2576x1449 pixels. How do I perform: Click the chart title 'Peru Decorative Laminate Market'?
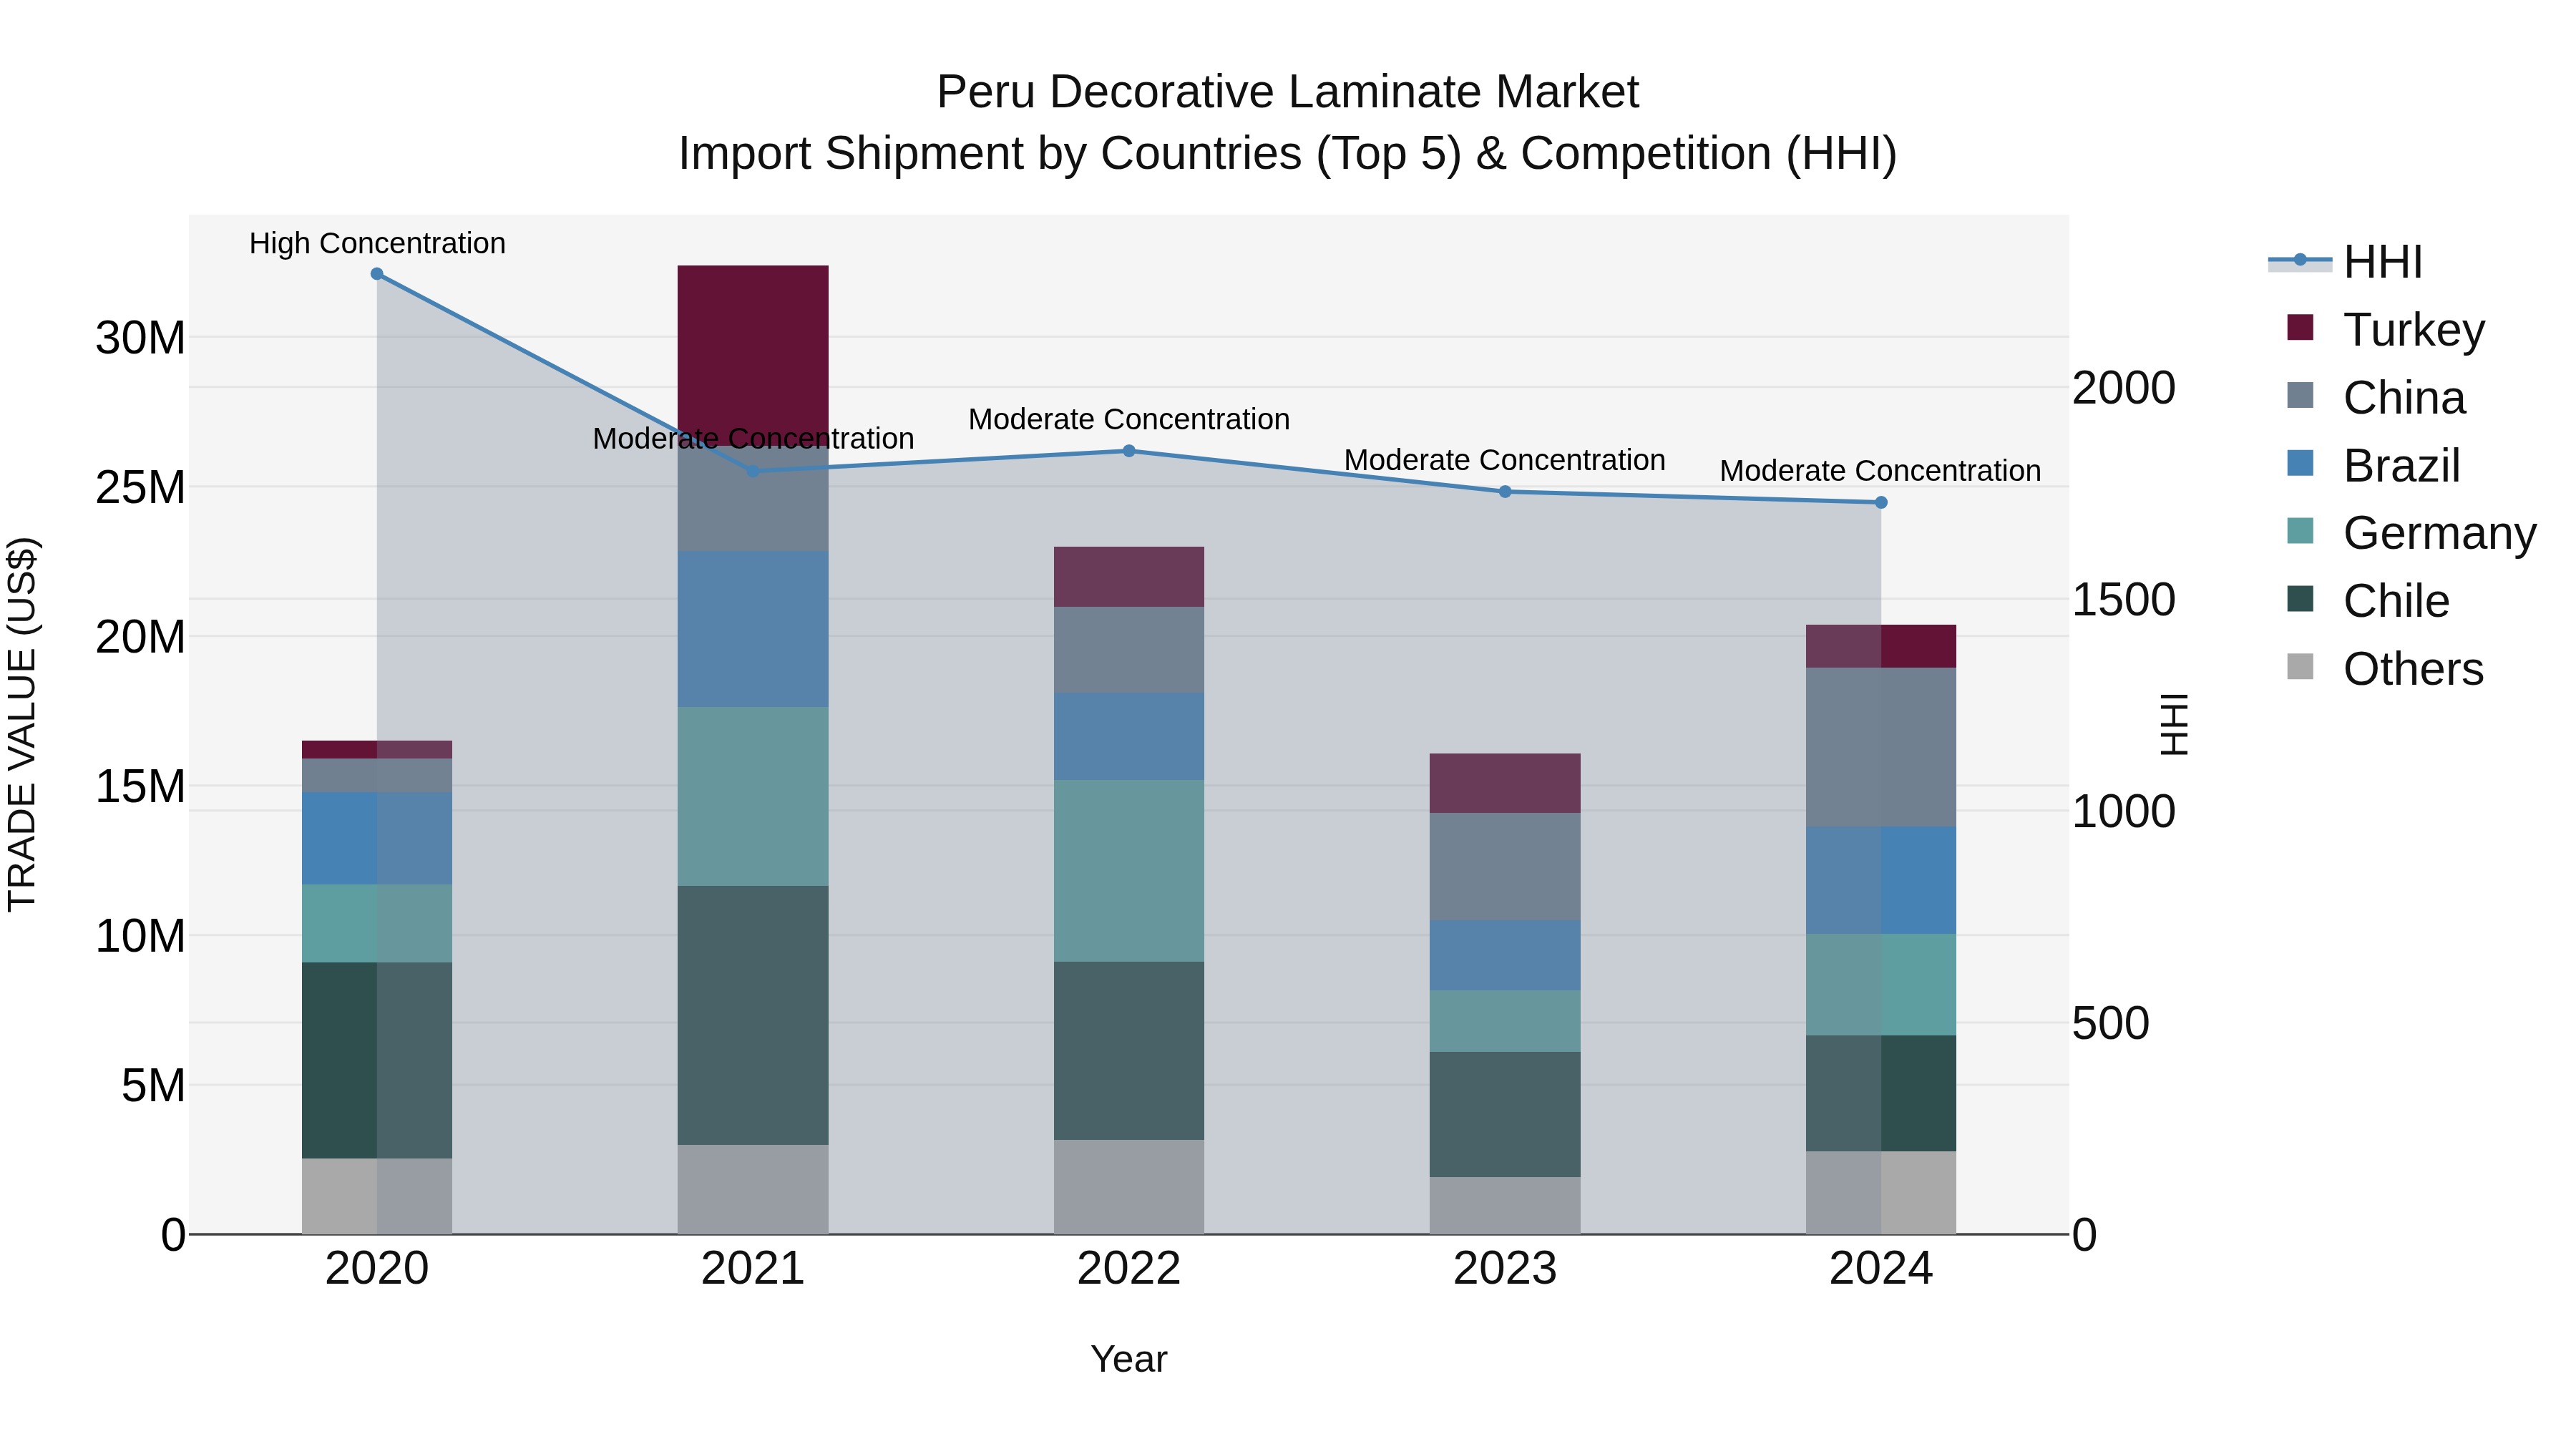tap(1288, 92)
